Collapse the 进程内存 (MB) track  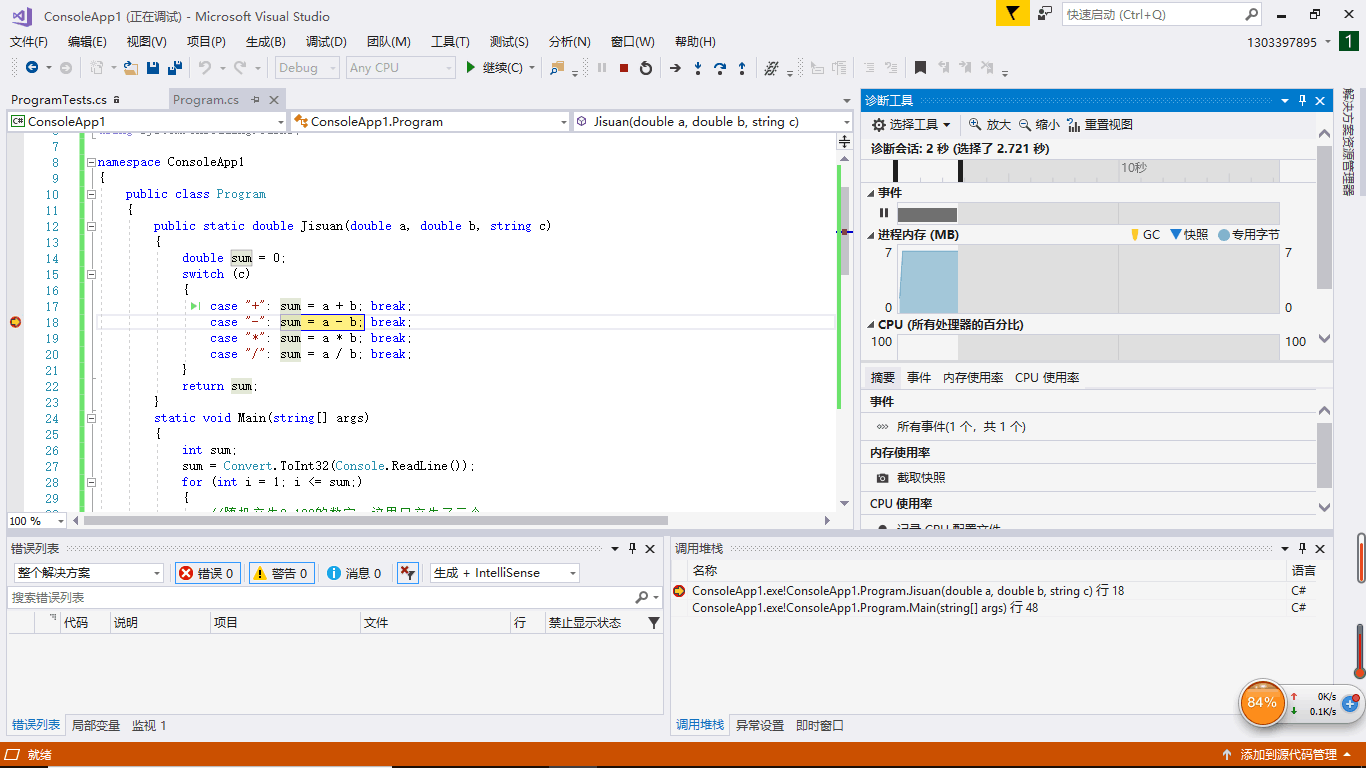click(871, 234)
